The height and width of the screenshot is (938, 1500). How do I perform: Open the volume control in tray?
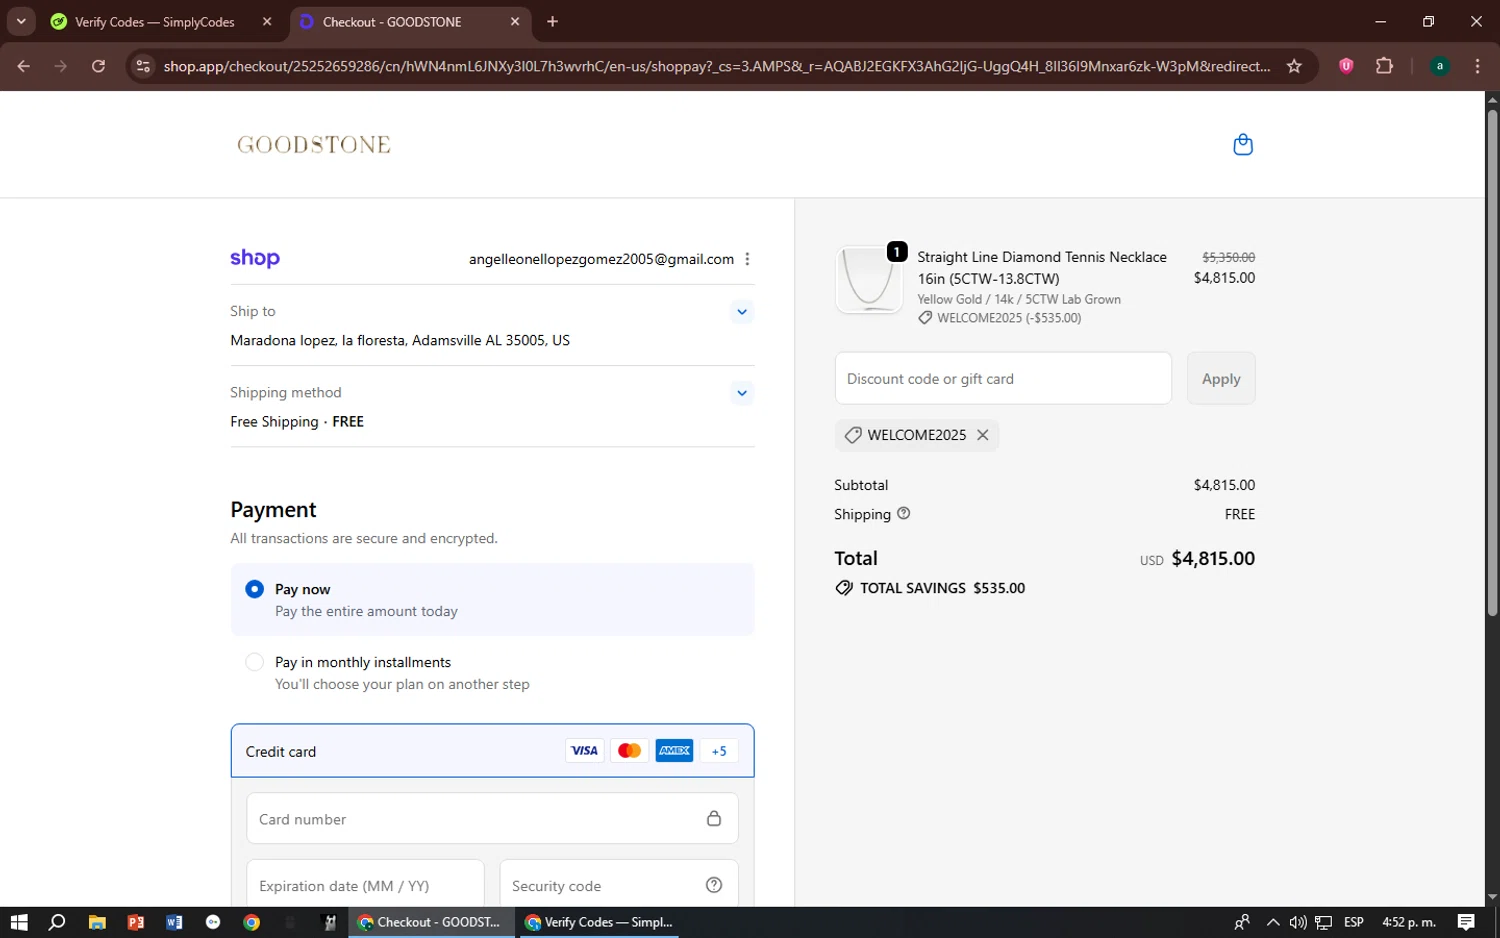coord(1297,922)
